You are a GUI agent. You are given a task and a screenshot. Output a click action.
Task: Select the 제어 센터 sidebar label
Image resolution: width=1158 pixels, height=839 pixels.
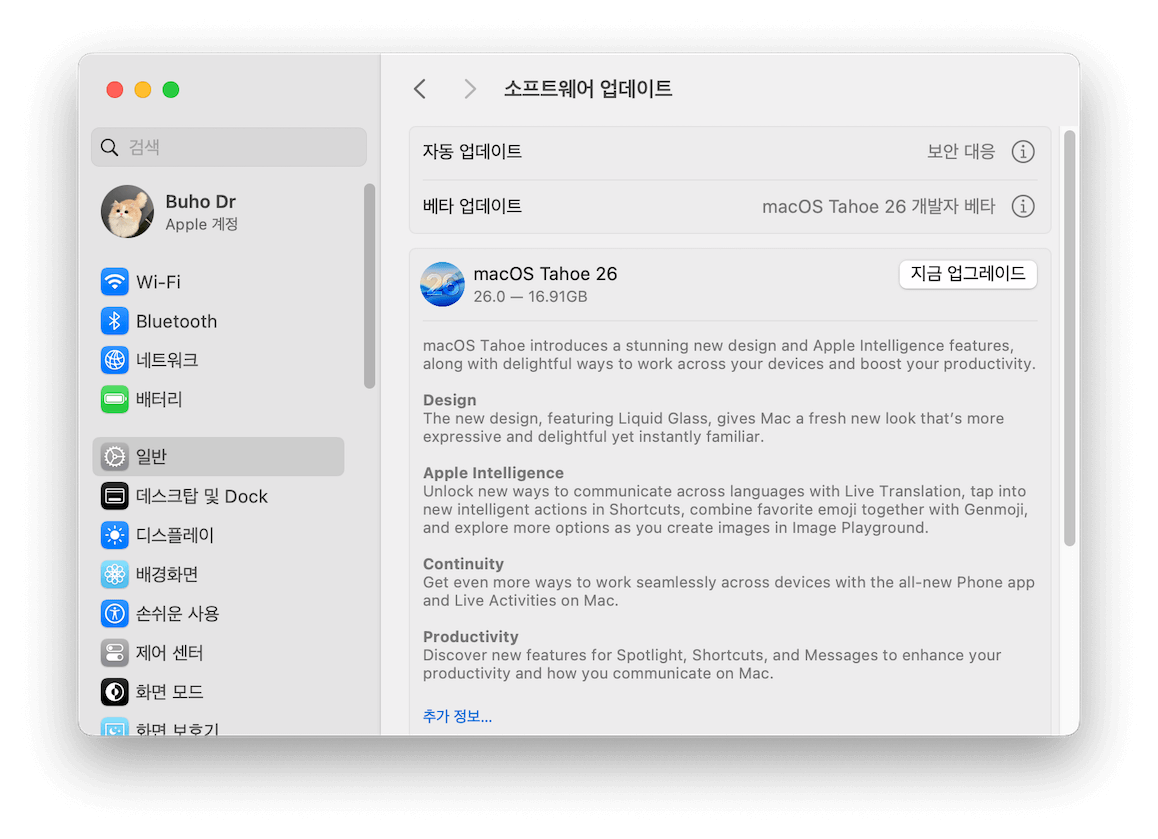[169, 652]
